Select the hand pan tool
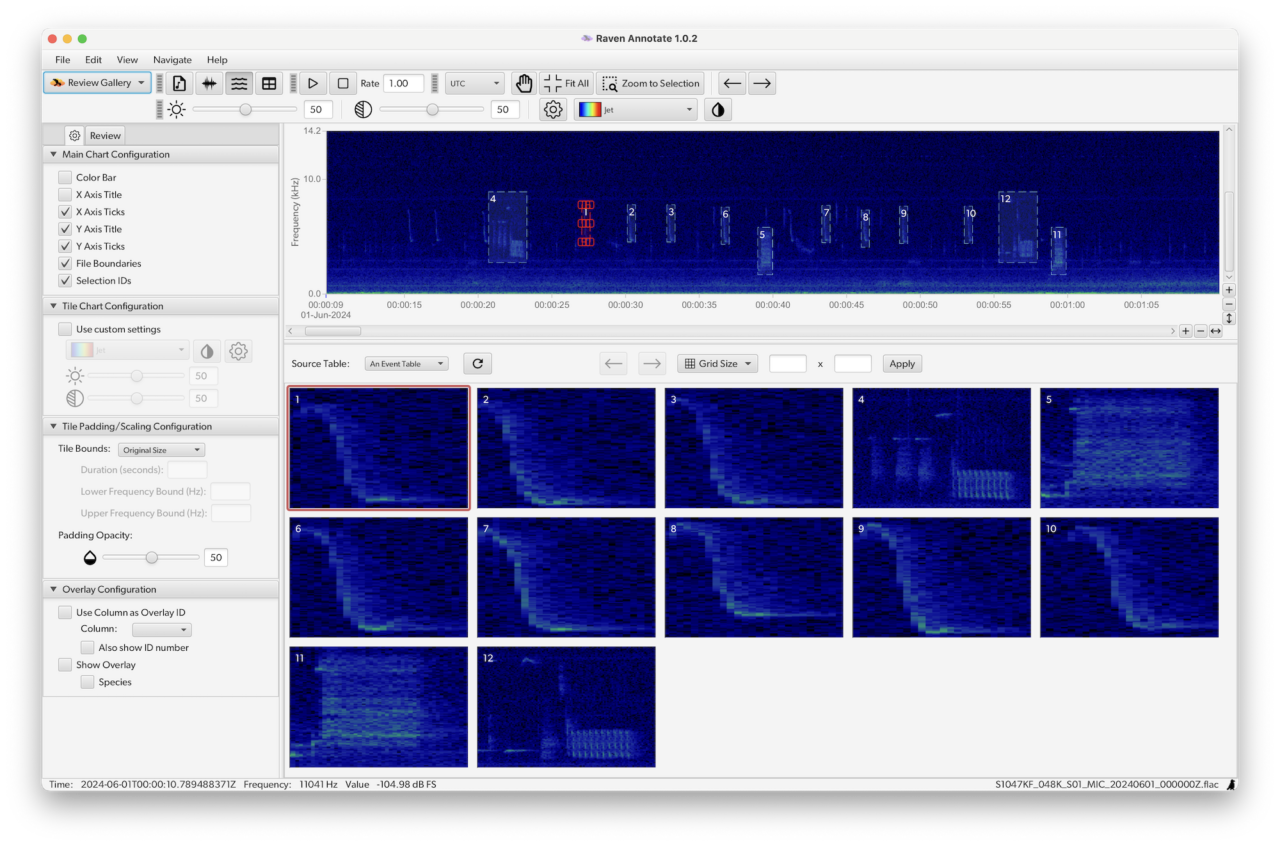This screenshot has width=1280, height=846. click(523, 84)
